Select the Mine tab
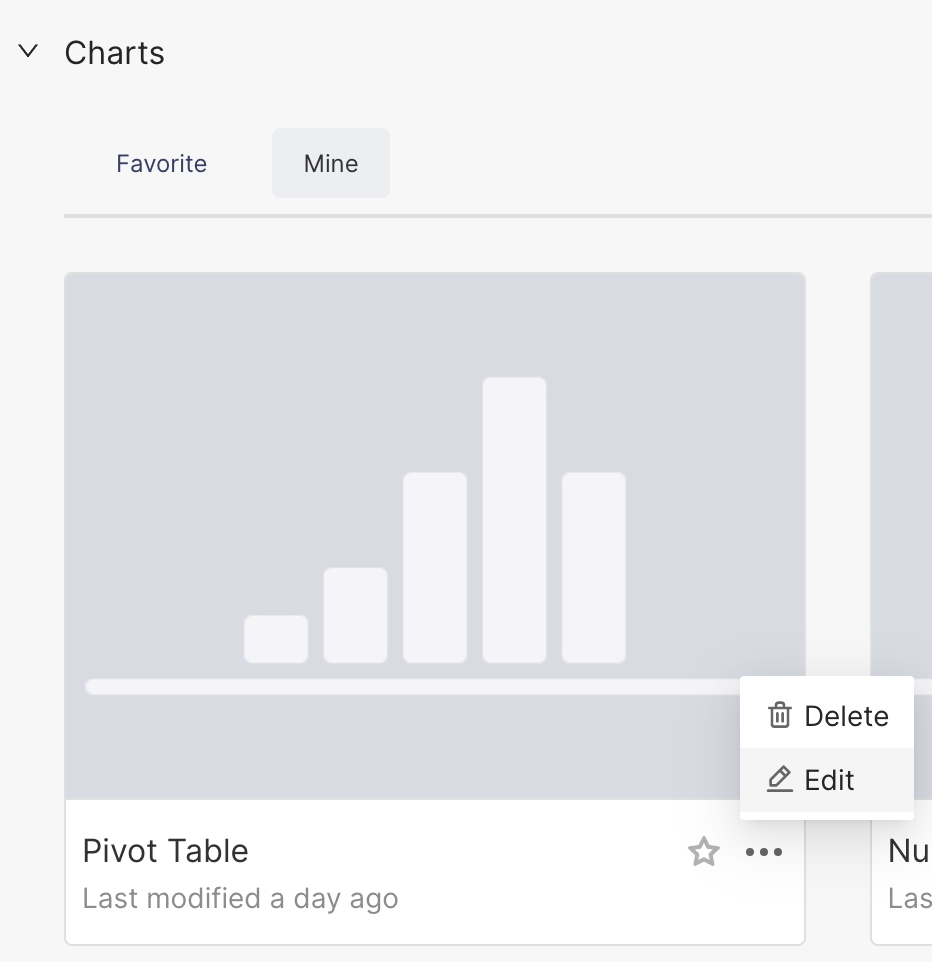Viewport: 932px width, 962px height. (x=331, y=163)
